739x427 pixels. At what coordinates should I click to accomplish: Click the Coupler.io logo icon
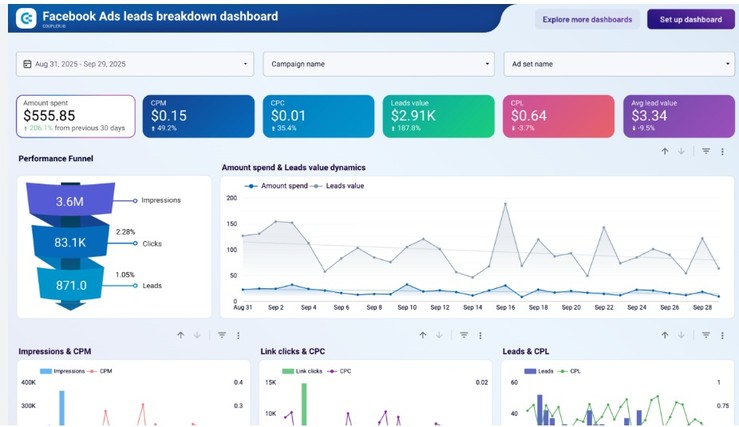point(26,17)
